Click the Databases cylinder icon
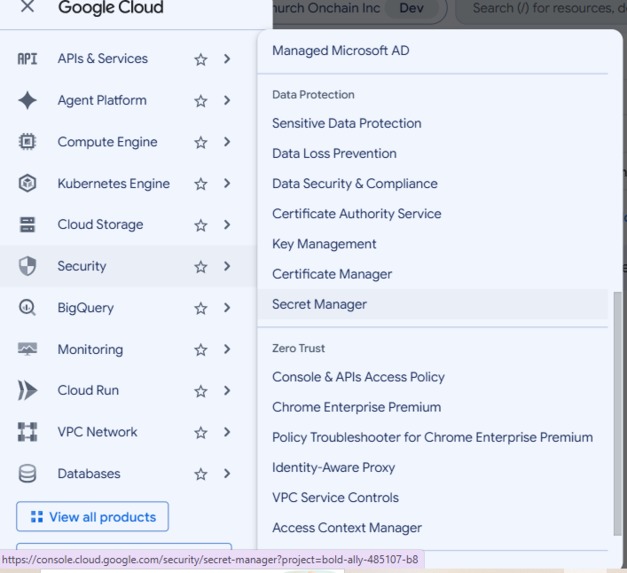This screenshot has height=573, width=627. [27, 474]
